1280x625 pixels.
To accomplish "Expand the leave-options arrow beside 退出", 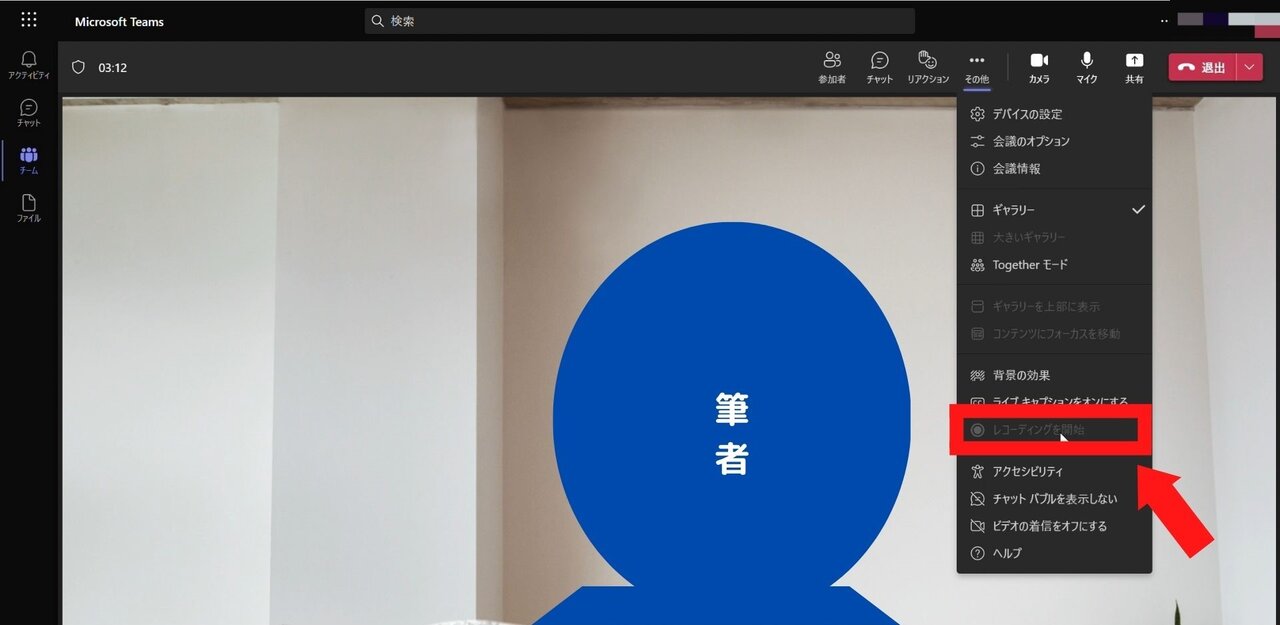I will click(1251, 68).
